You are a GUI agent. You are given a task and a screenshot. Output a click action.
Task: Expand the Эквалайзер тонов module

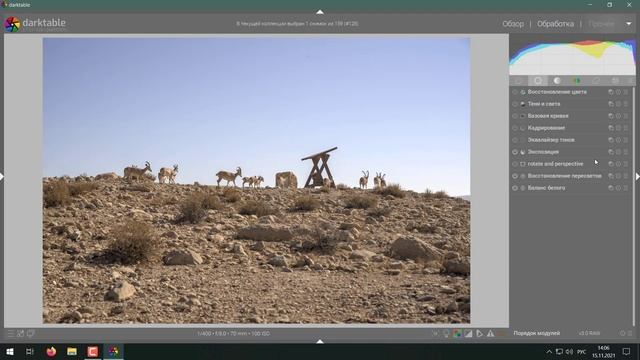tap(551, 140)
